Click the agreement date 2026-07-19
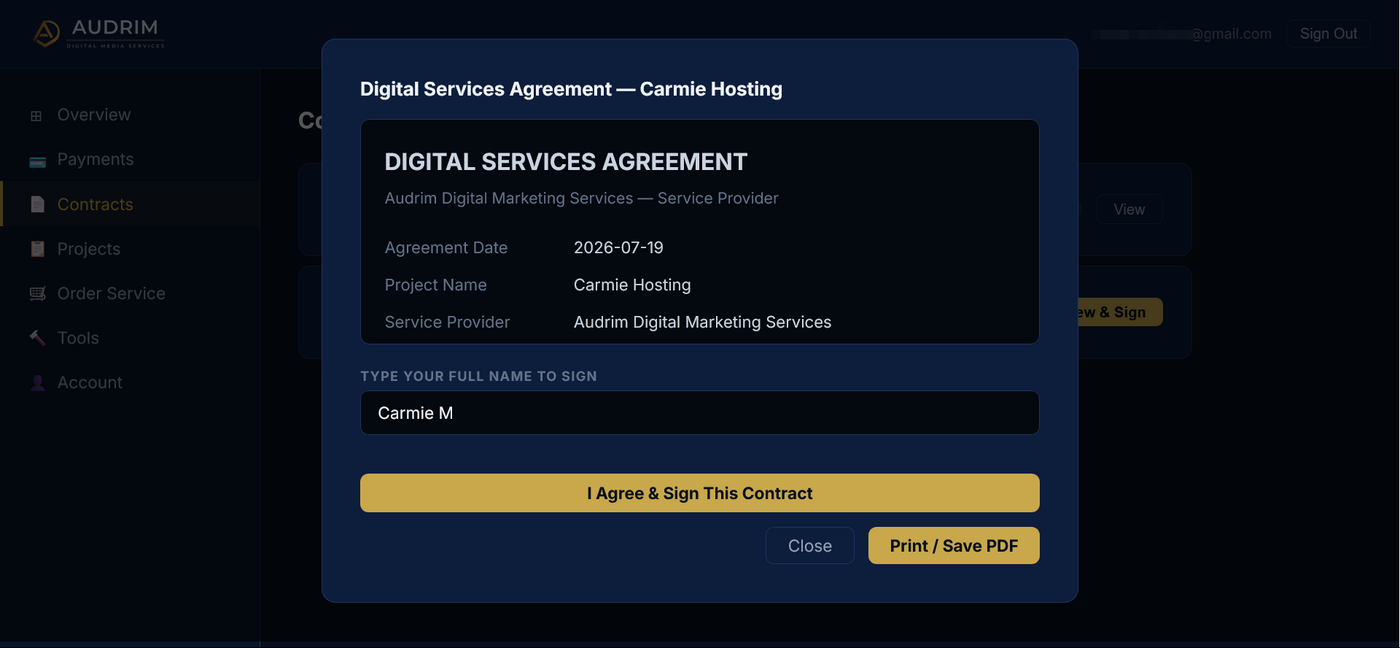1400x648 pixels. click(619, 247)
